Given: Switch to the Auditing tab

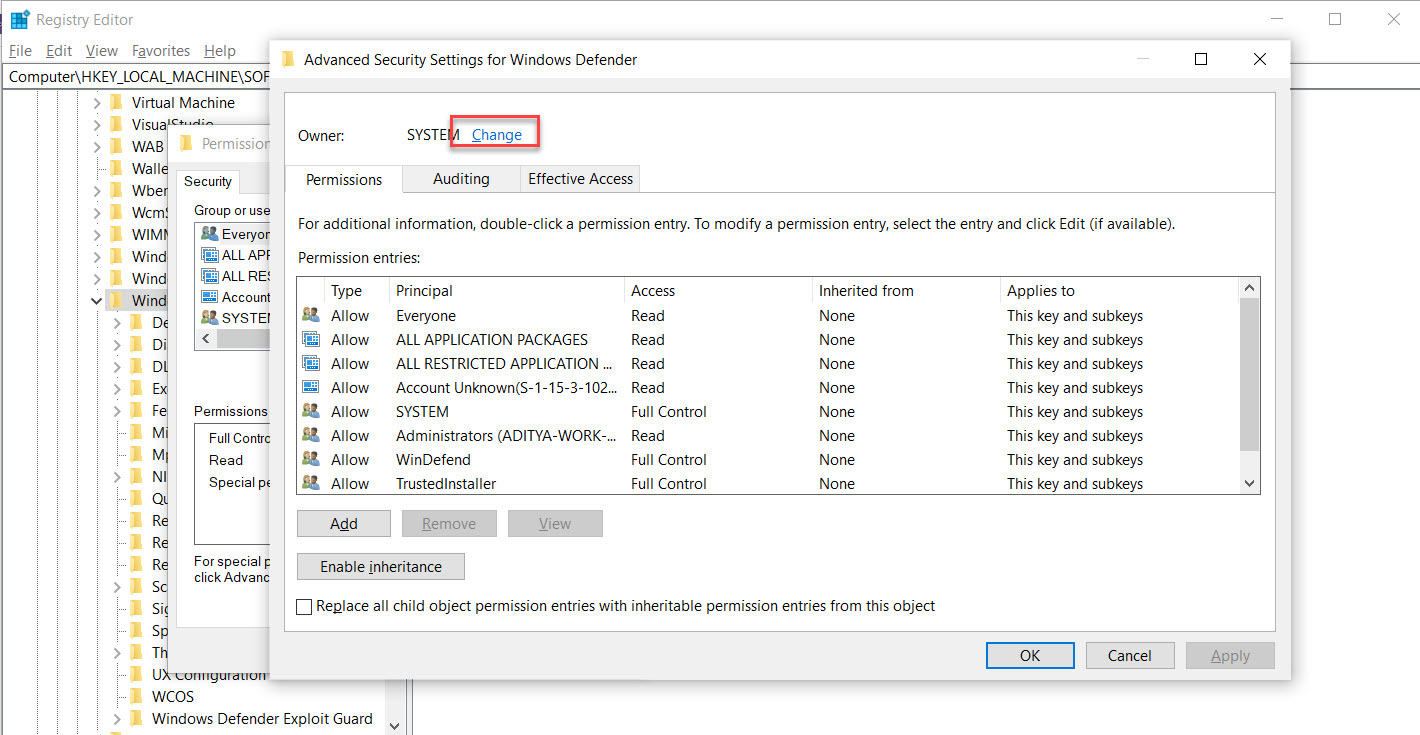Looking at the screenshot, I should point(461,179).
